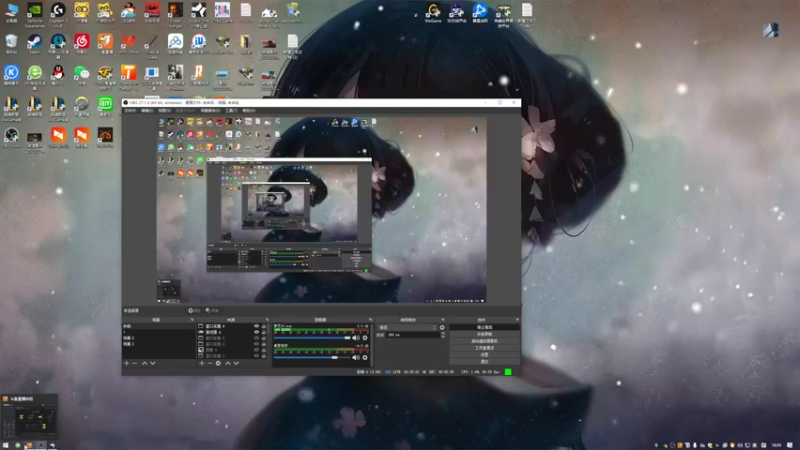Image resolution: width=800 pixels, height=450 pixels.
Task: Open 设置 settings in controls panel
Action: [484, 355]
